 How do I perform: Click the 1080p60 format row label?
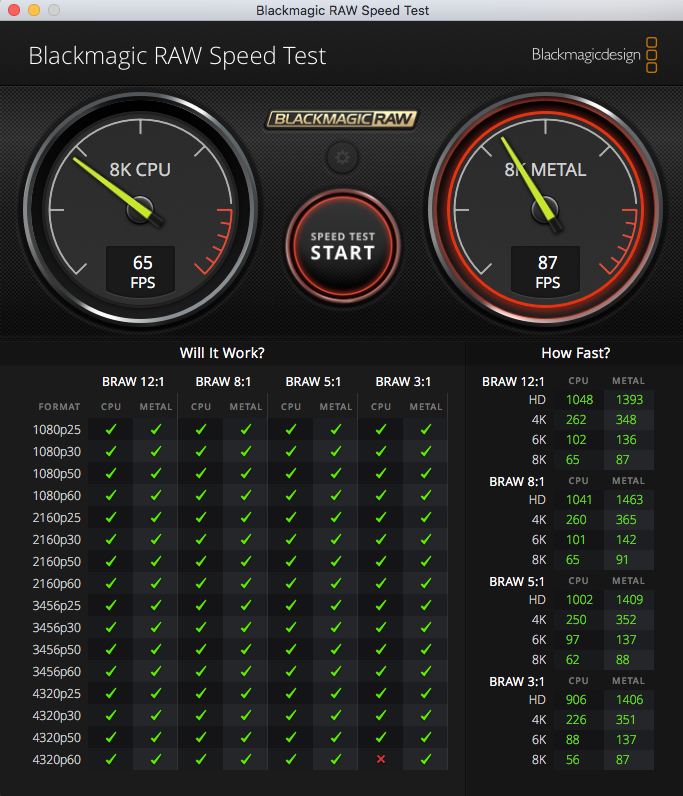(57, 496)
